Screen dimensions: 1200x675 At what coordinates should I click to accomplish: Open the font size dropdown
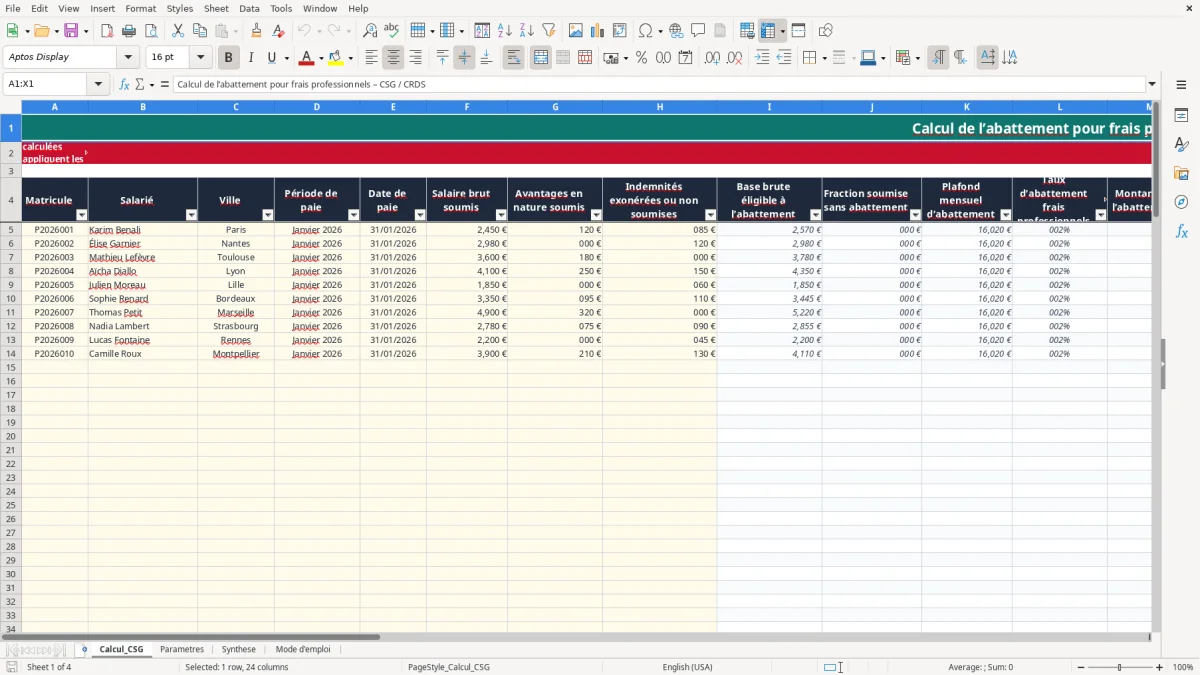pos(200,57)
